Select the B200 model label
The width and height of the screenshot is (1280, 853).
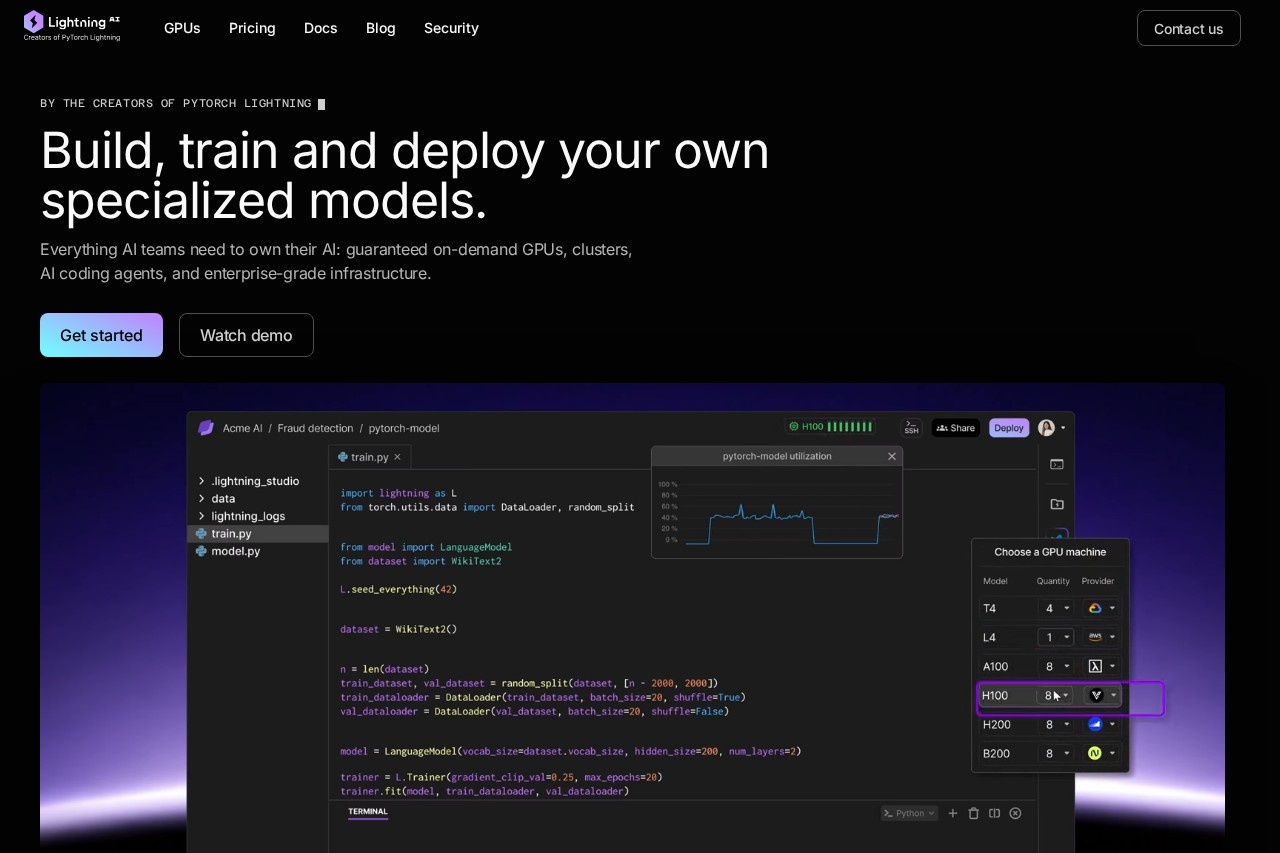997,753
